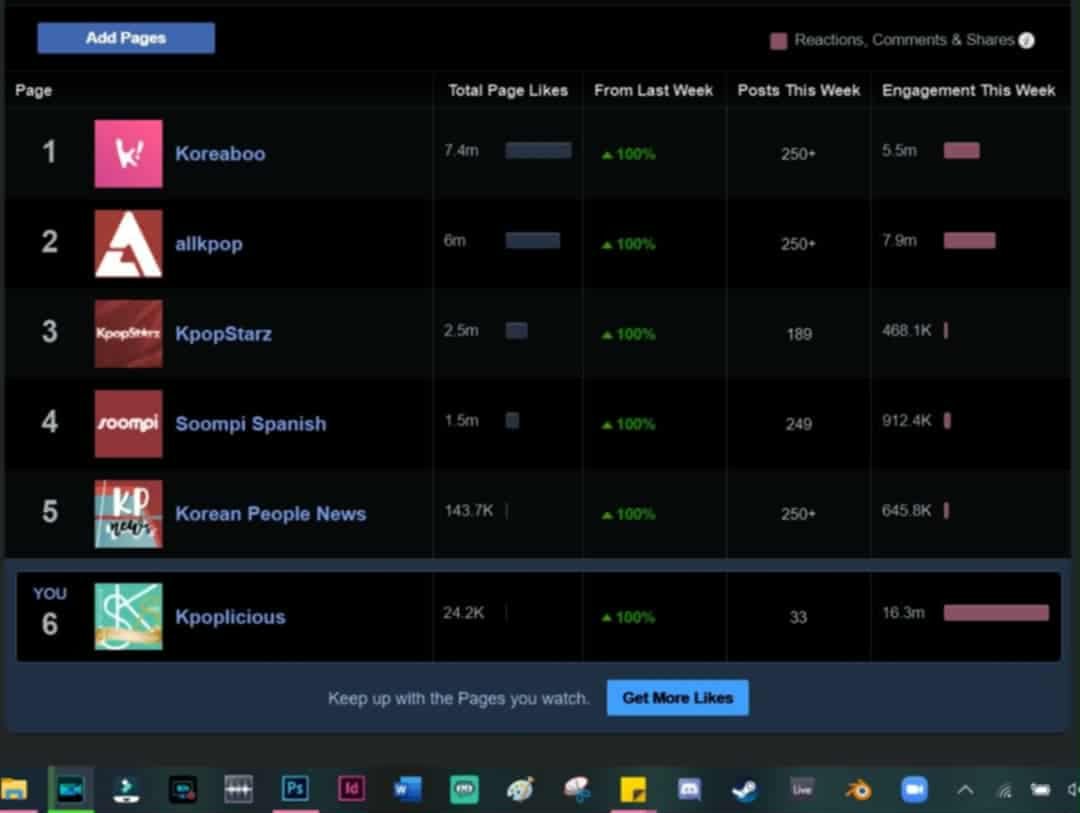Open InDesign from the taskbar
The width and height of the screenshot is (1080, 813).
coord(351,788)
